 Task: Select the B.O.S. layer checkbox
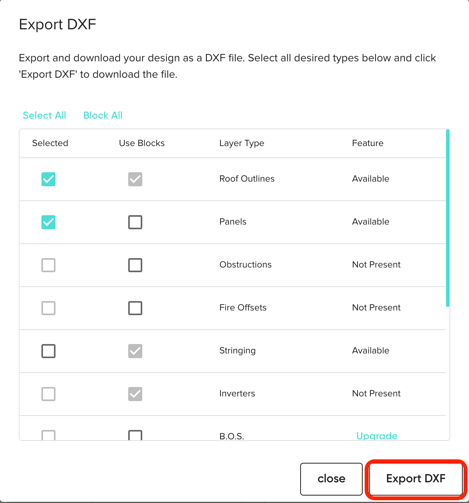tap(48, 435)
